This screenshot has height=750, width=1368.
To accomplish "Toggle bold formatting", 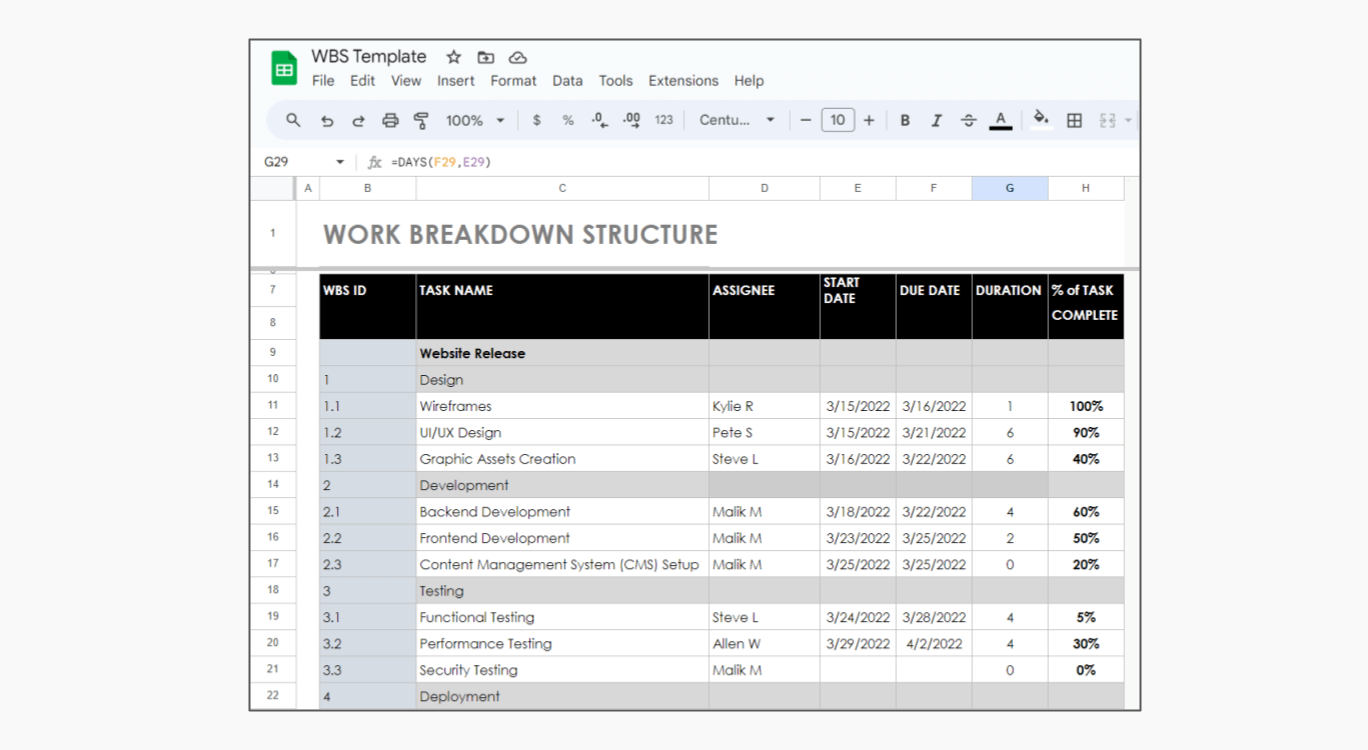I will 905,120.
